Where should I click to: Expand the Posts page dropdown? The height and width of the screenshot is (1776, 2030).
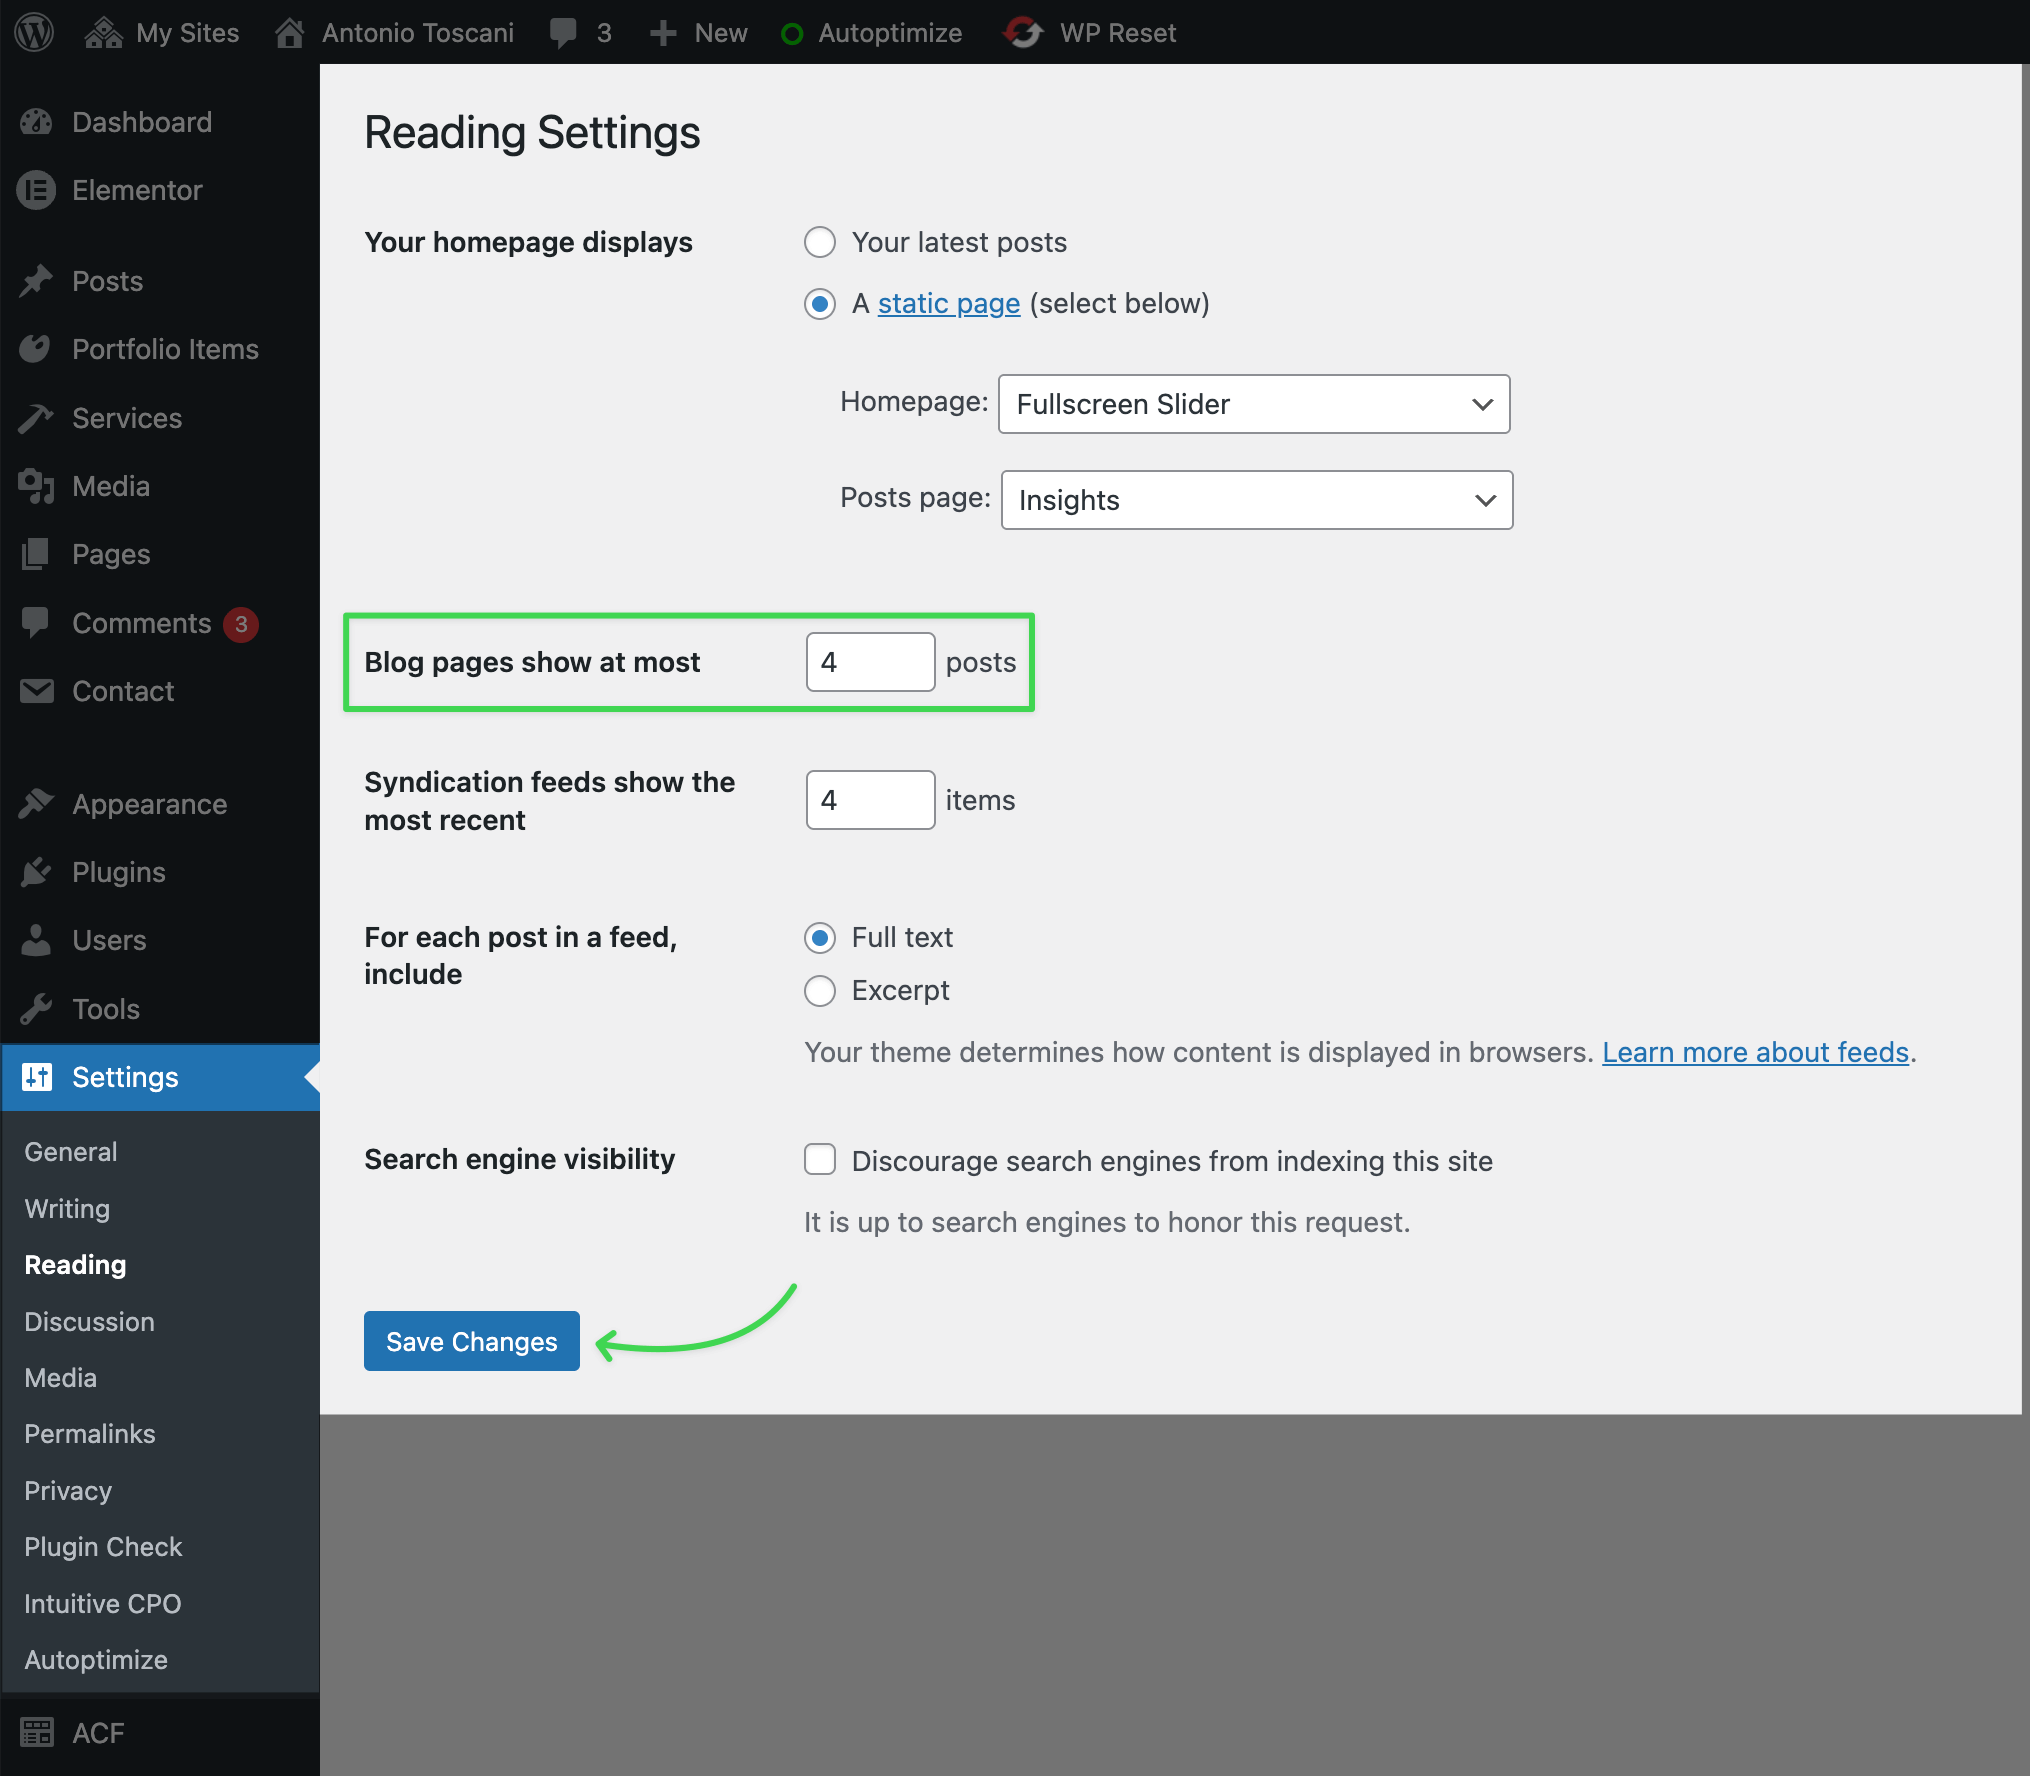click(x=1256, y=500)
